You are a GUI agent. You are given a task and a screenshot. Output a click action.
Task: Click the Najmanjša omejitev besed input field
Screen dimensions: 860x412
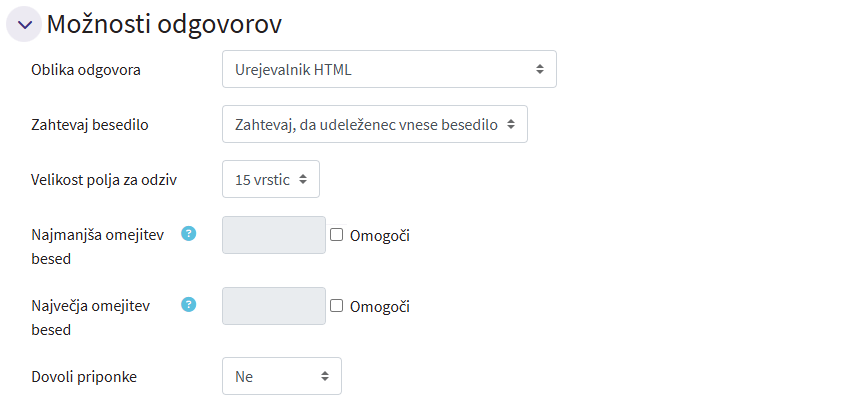pyautogui.click(x=273, y=235)
